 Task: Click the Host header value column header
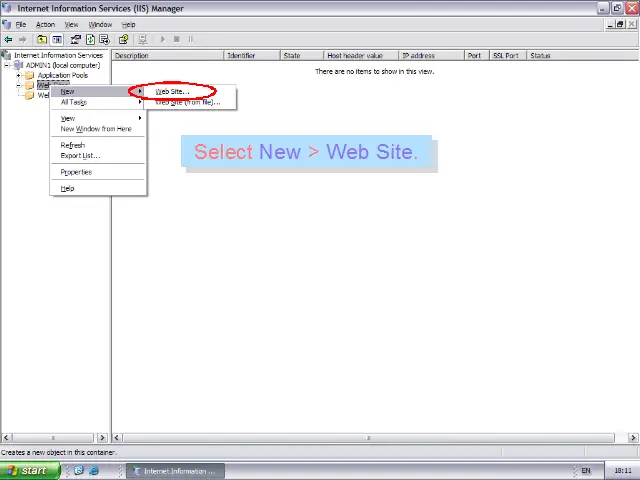(x=361, y=56)
